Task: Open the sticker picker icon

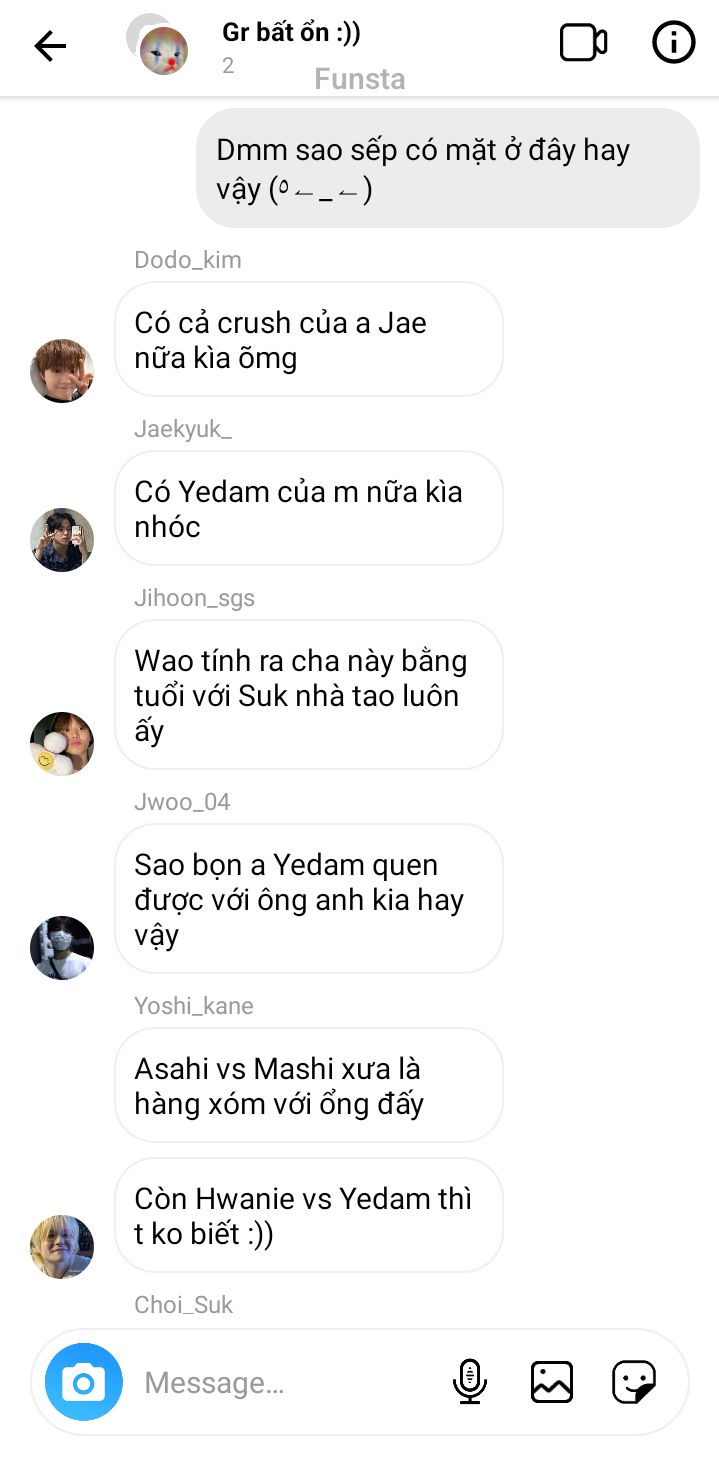Action: pos(634,1382)
